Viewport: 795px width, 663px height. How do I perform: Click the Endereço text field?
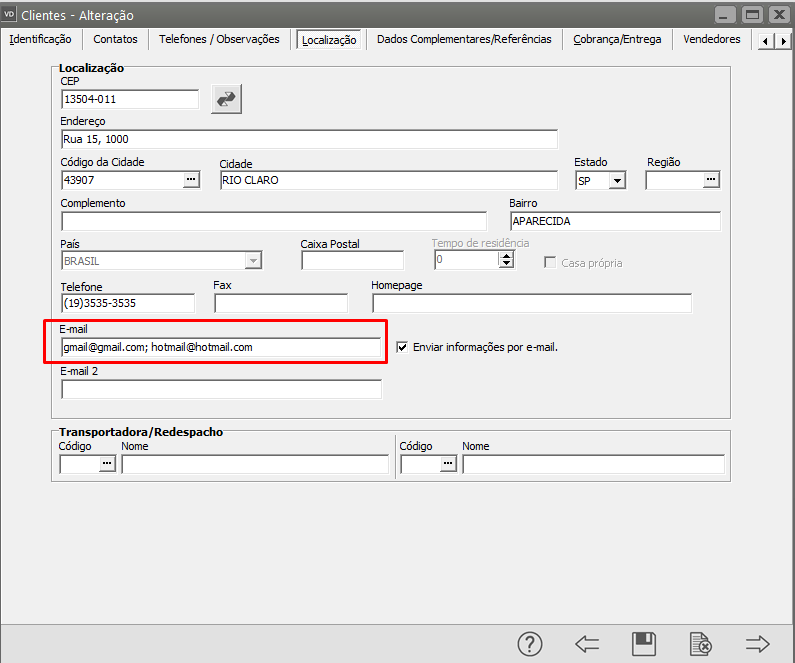coord(308,139)
